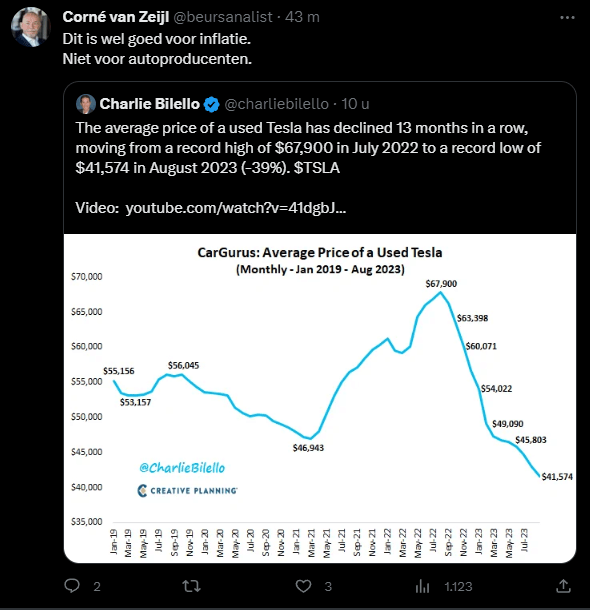Click the 10 u quoted tweet timestamp
This screenshot has width=590, height=610.
[355, 104]
